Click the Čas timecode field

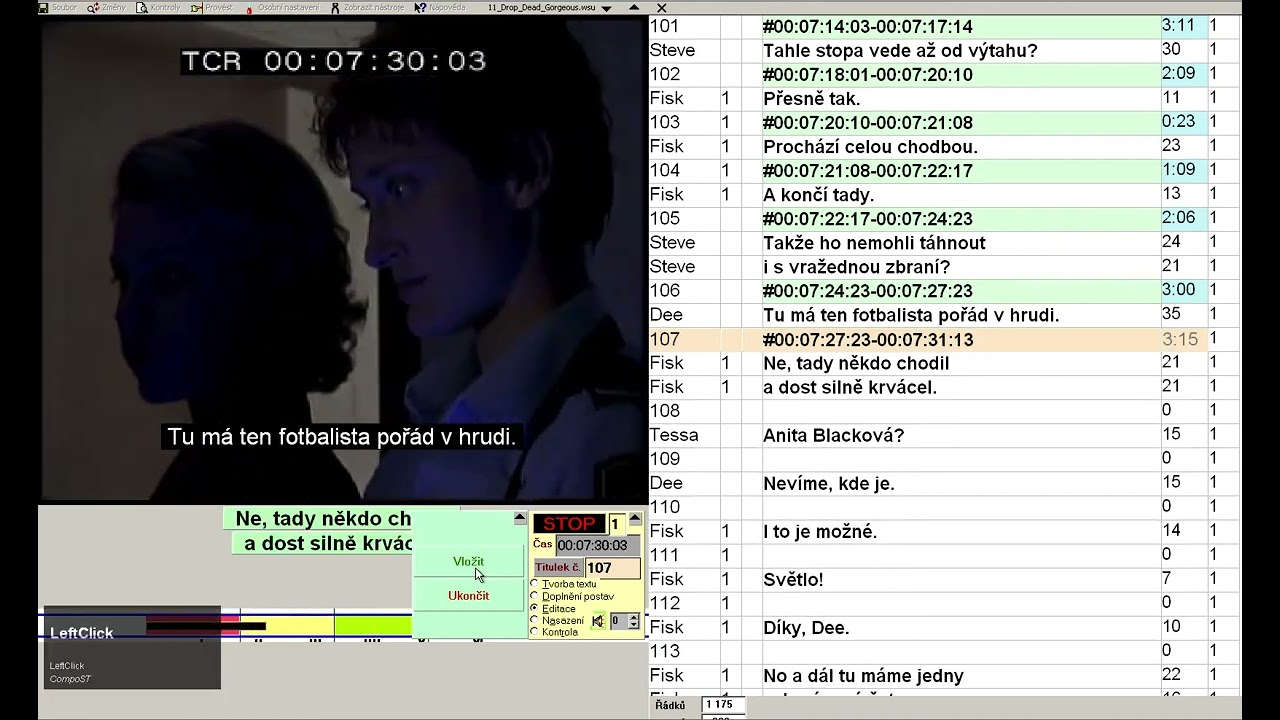tap(598, 545)
